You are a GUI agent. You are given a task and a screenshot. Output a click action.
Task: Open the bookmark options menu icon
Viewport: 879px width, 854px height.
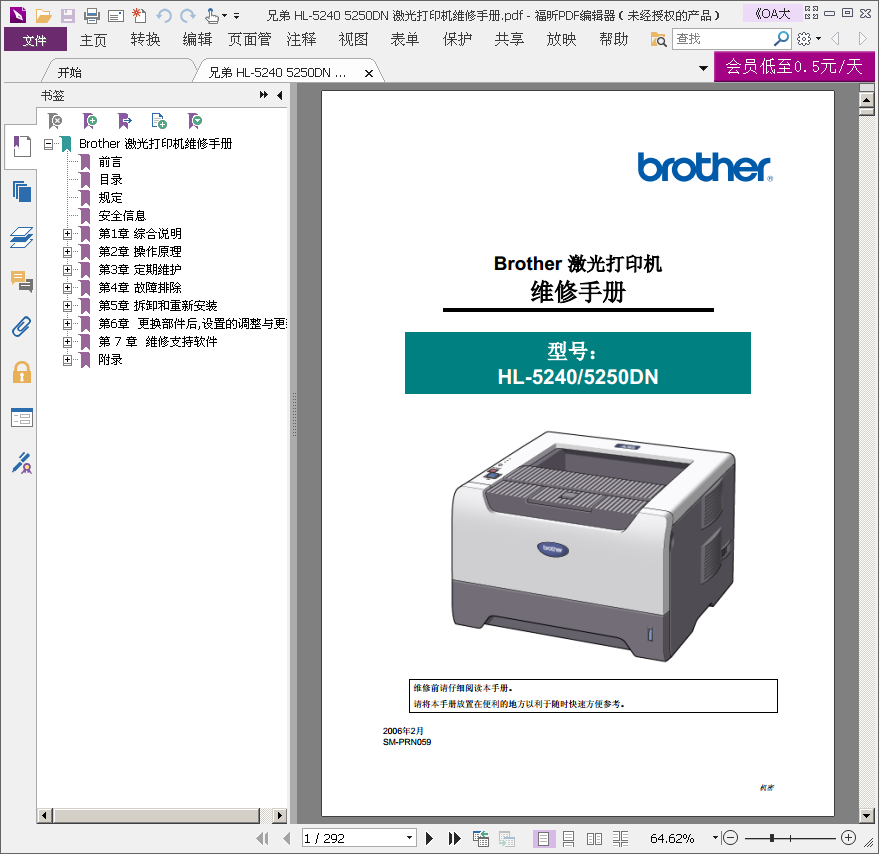tap(195, 121)
